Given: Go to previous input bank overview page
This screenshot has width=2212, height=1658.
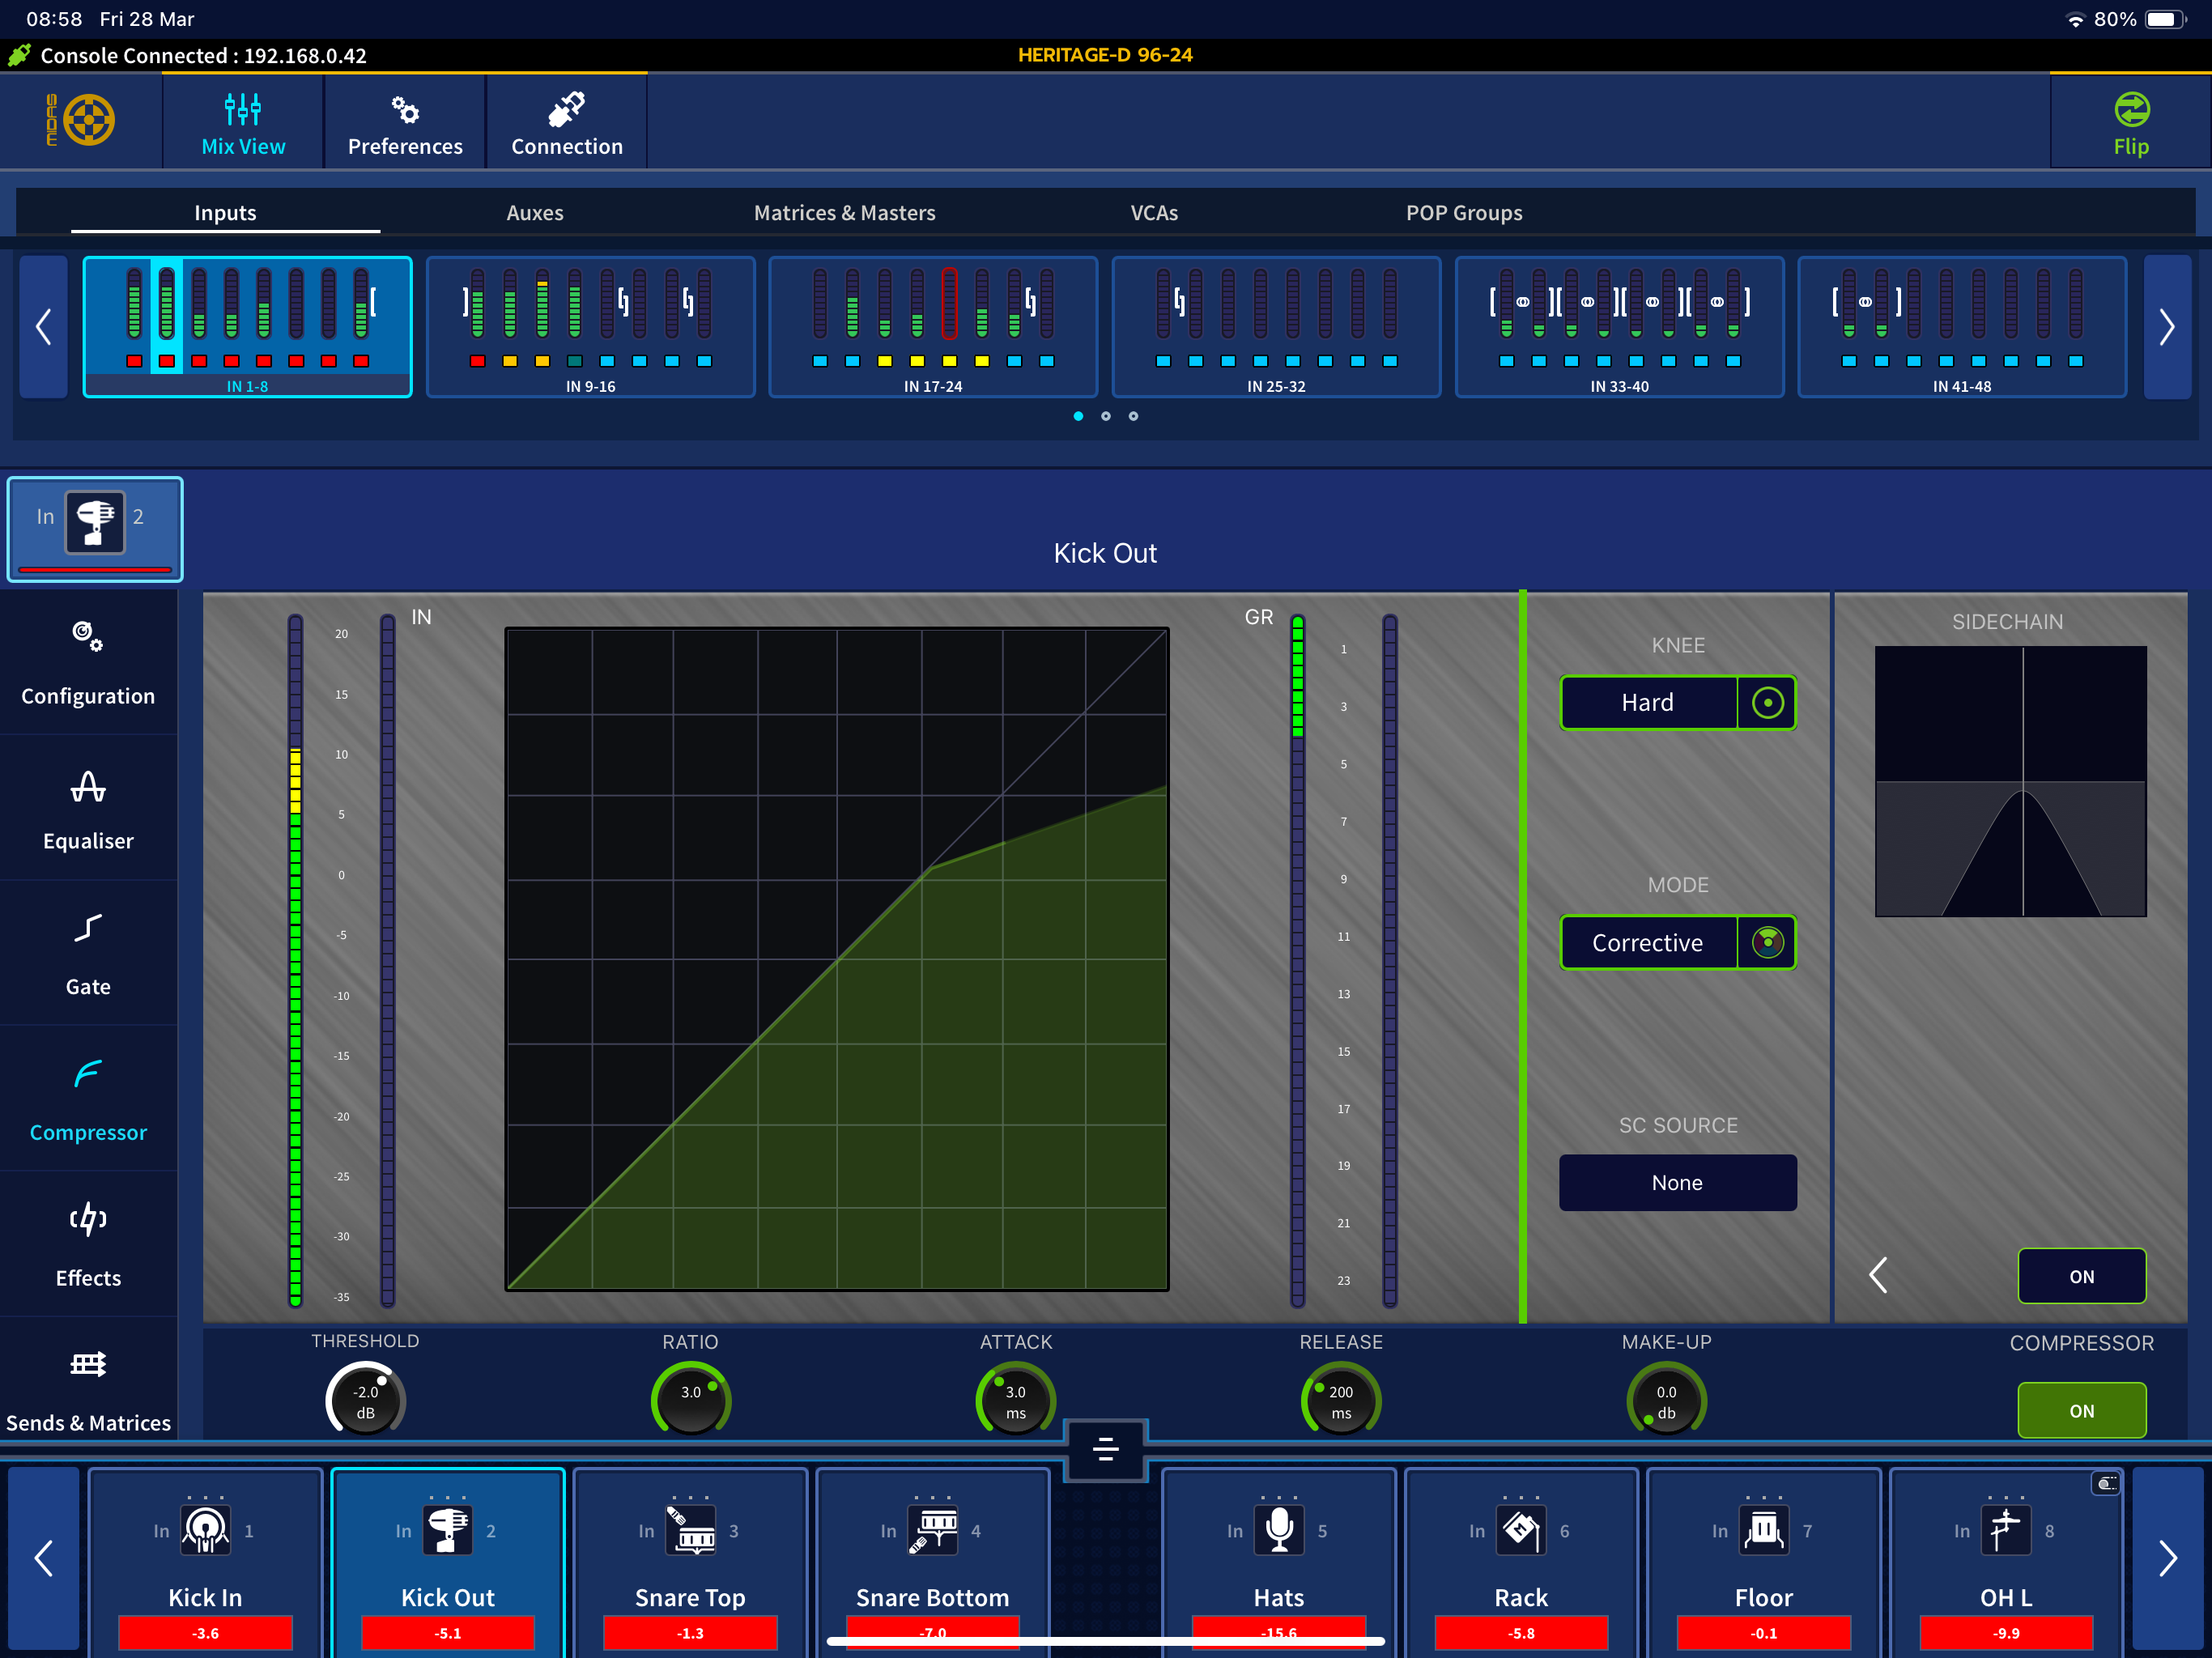Looking at the screenshot, I should (43, 326).
